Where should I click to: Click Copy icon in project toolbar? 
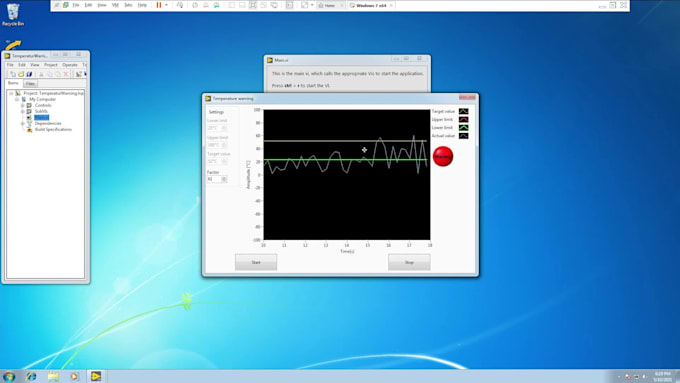pyautogui.click(x=50, y=74)
